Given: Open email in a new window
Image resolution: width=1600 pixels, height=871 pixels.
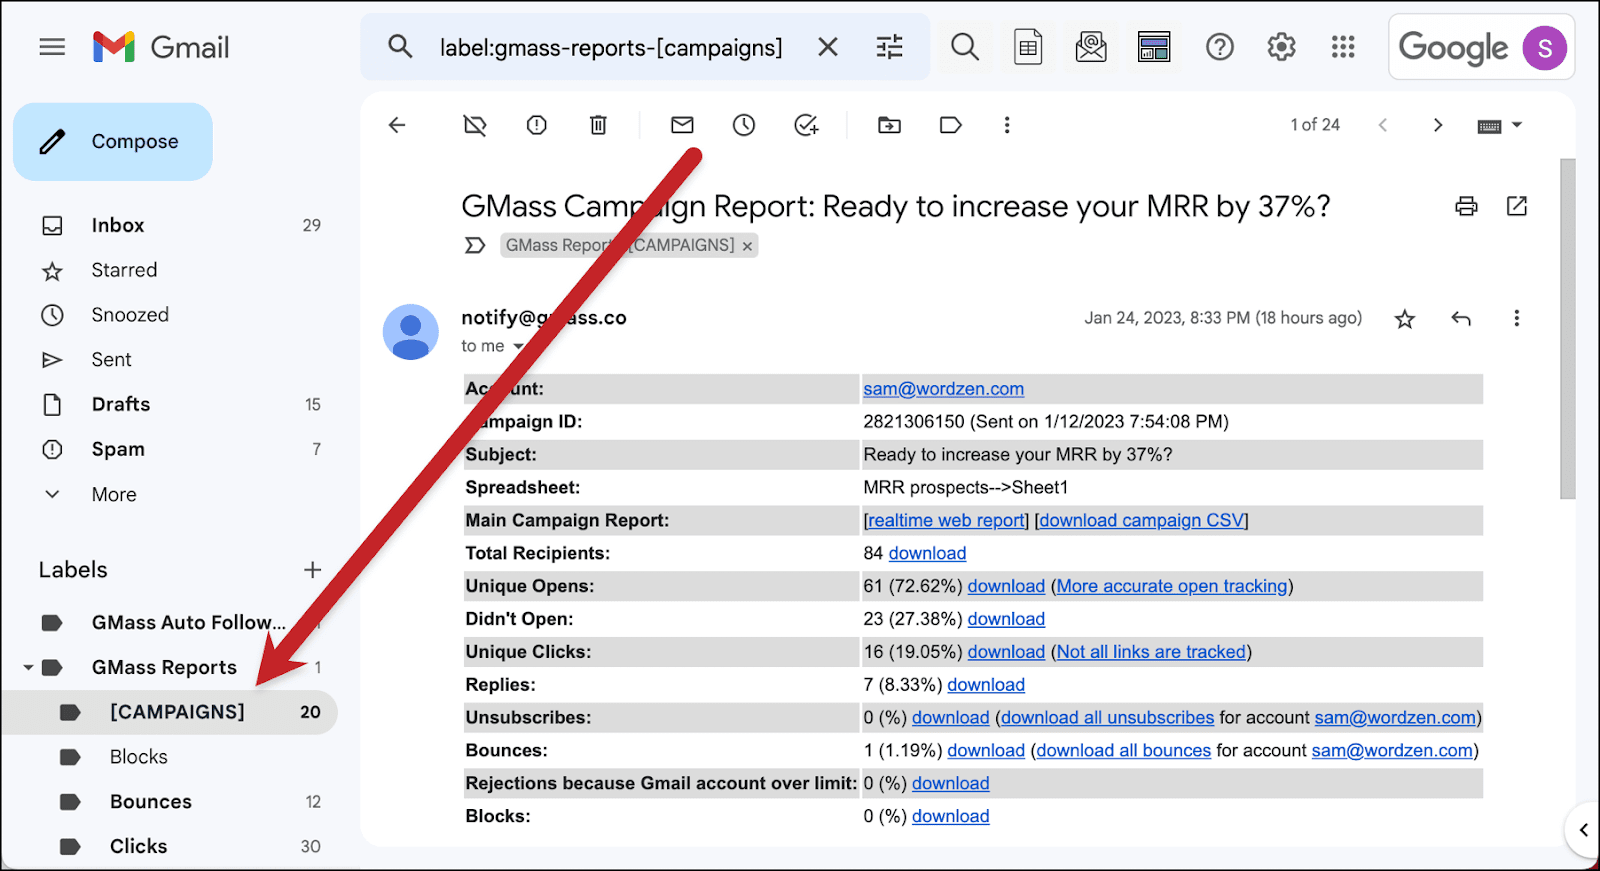Looking at the screenshot, I should click(1517, 206).
